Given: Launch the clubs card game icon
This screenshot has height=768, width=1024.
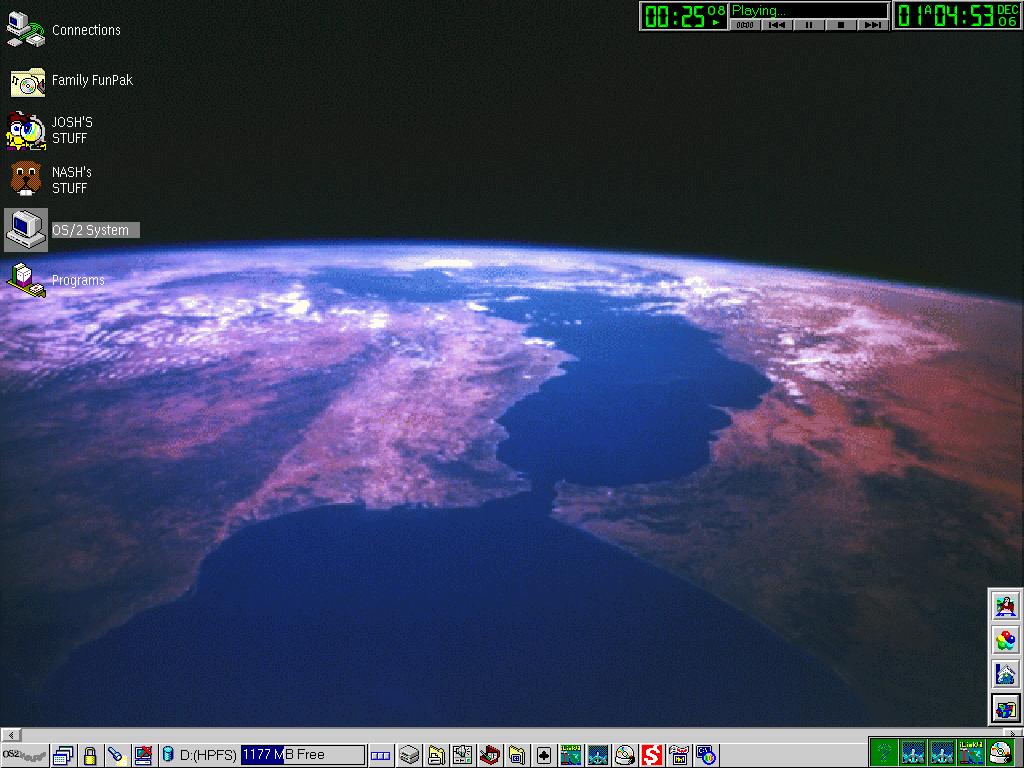Looking at the screenshot, I should click(543, 756).
